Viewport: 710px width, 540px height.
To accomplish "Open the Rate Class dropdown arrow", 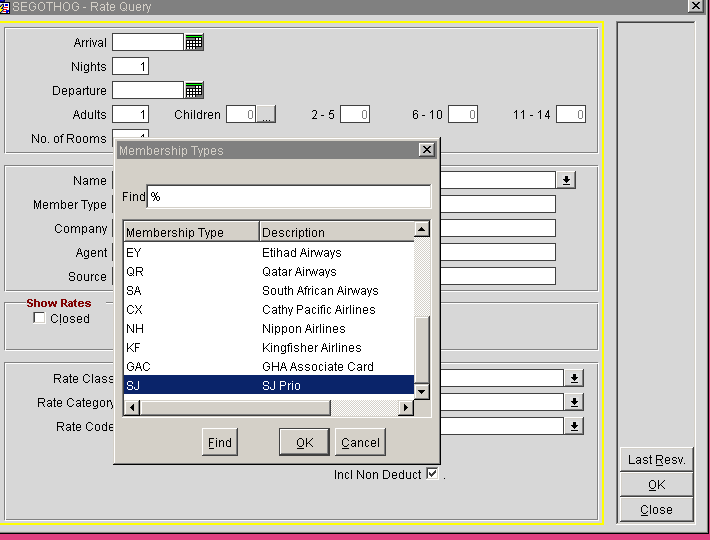I will coord(574,378).
